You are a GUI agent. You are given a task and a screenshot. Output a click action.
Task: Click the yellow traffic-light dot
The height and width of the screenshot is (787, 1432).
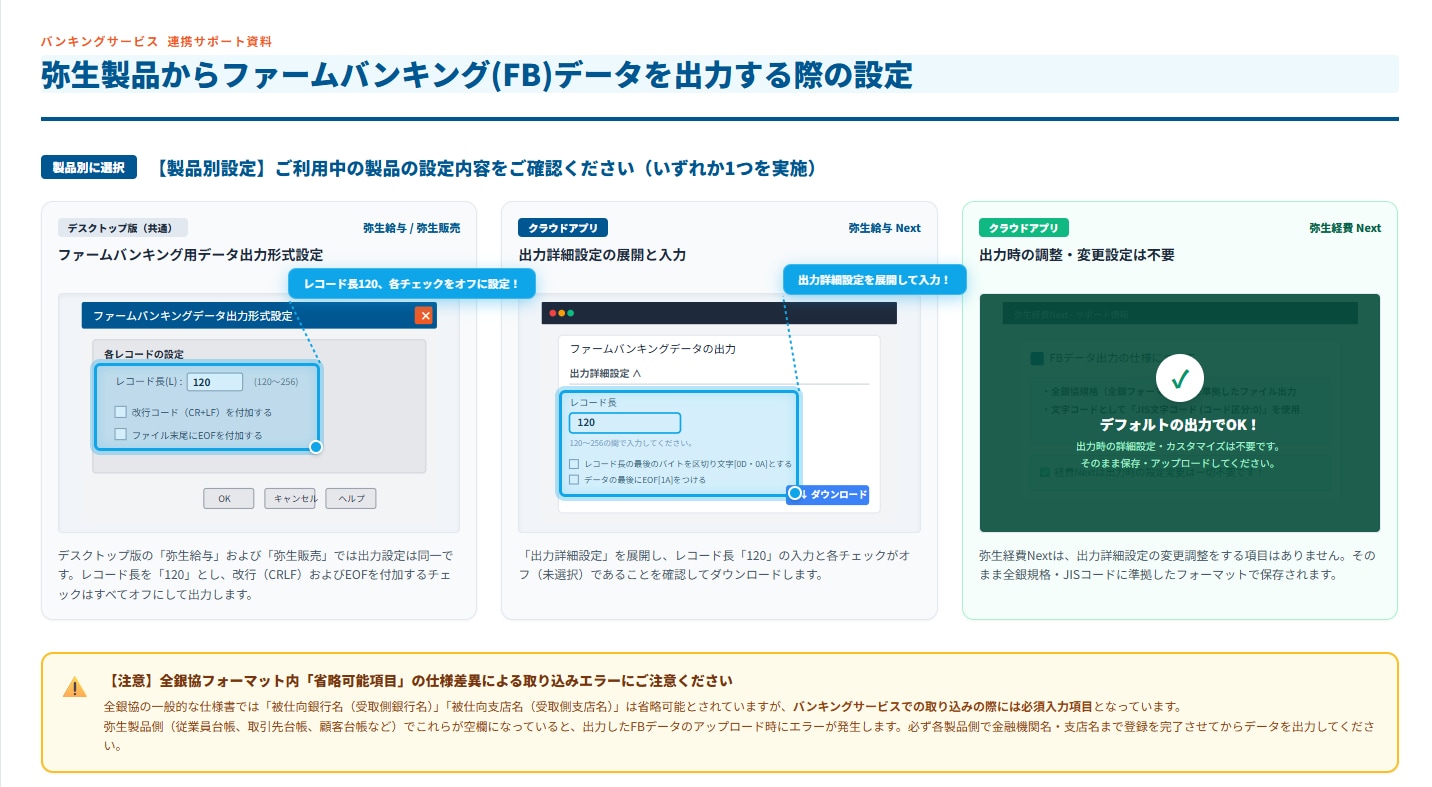[561, 313]
